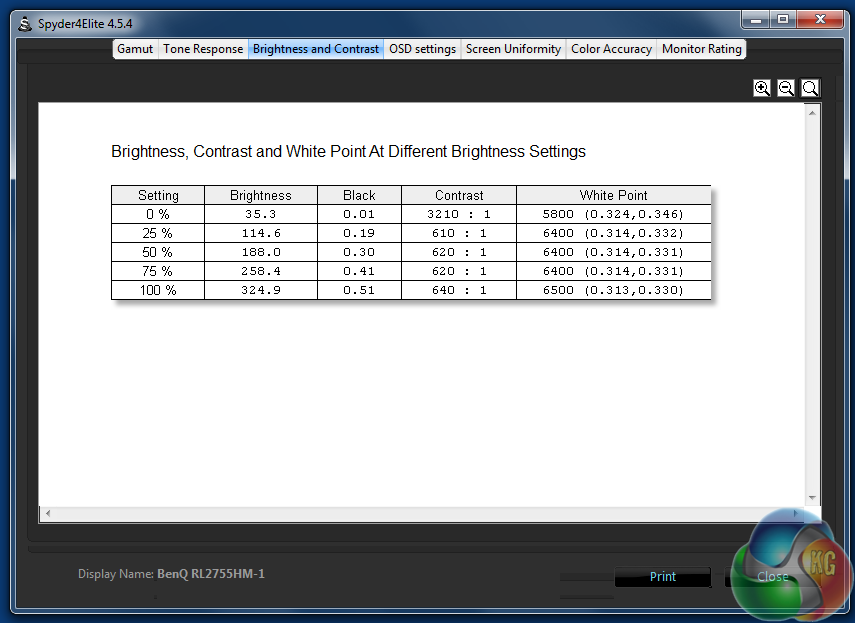Open the Color Accuracy tab
Viewport: 855px width, 623px height.
(611, 49)
